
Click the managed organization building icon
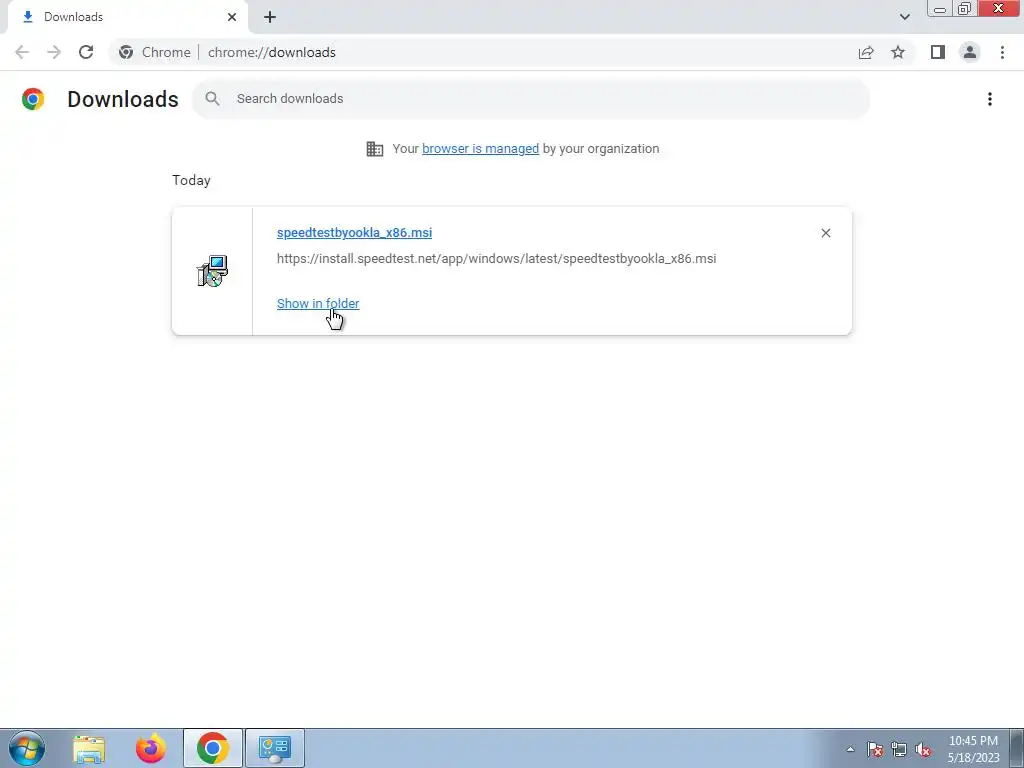point(375,149)
